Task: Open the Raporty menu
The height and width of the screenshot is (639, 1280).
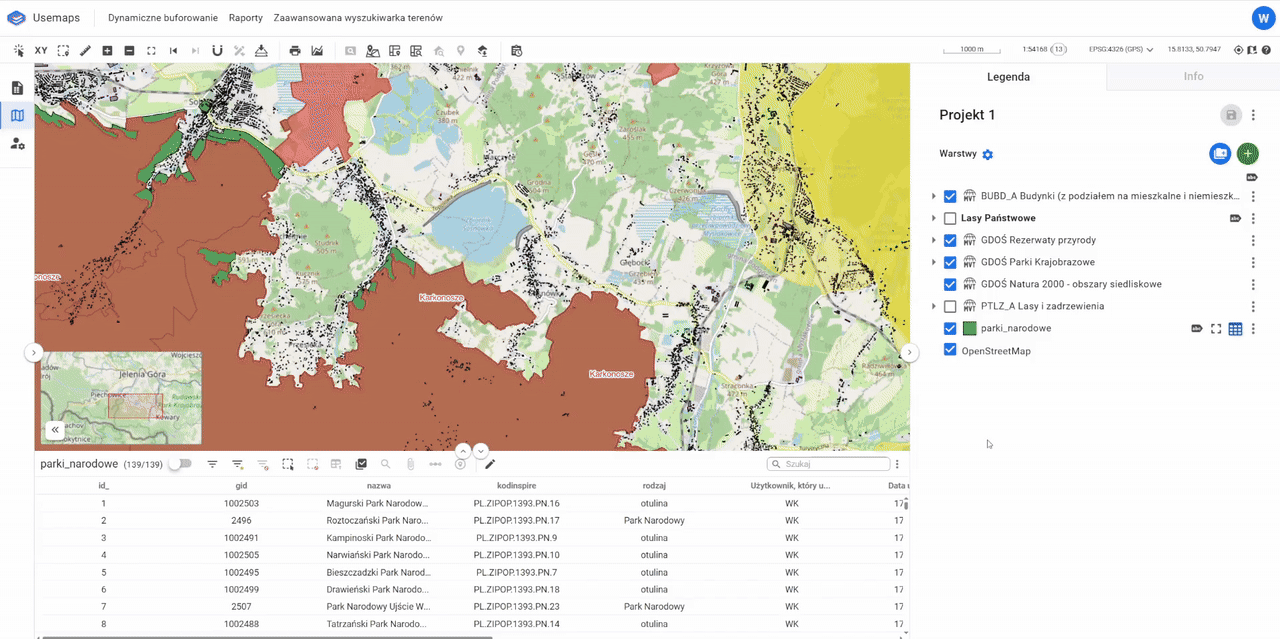Action: coord(245,18)
